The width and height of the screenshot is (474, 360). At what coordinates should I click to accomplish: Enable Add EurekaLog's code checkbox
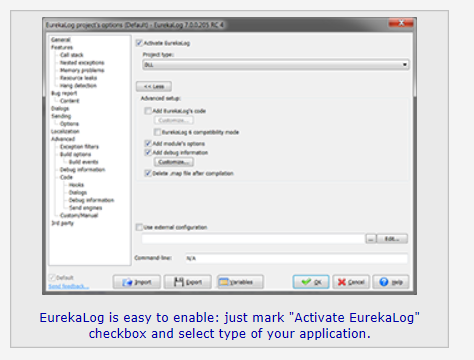pos(148,111)
